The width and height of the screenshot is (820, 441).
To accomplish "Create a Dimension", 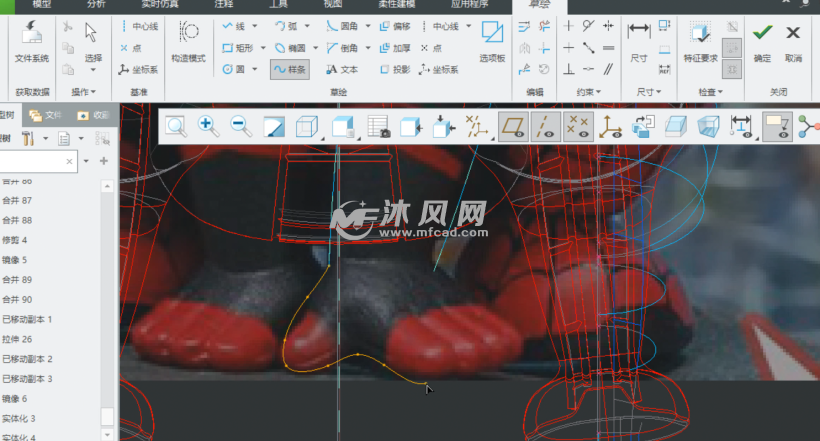I will tap(639, 42).
